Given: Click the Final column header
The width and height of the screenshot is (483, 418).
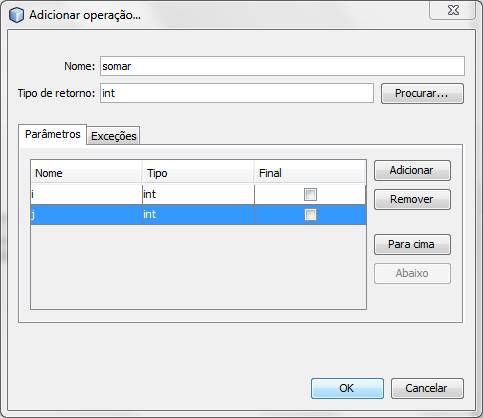Looking at the screenshot, I should (310, 173).
